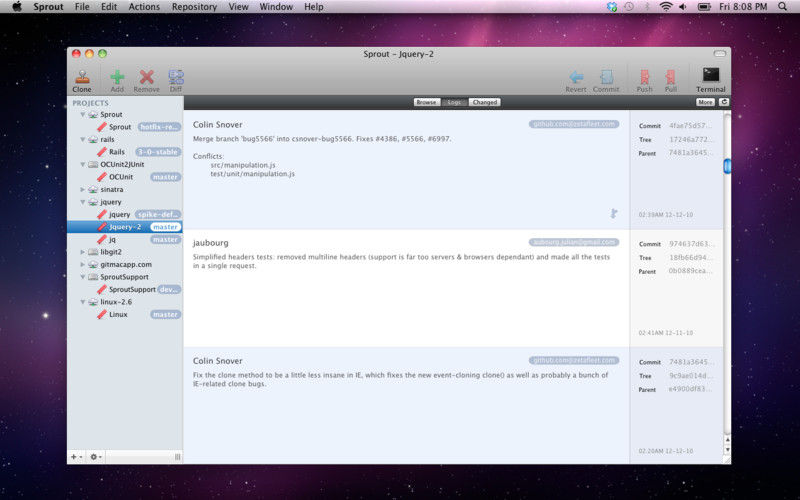Collapse the rails project group
The image size is (800, 500).
(83, 139)
